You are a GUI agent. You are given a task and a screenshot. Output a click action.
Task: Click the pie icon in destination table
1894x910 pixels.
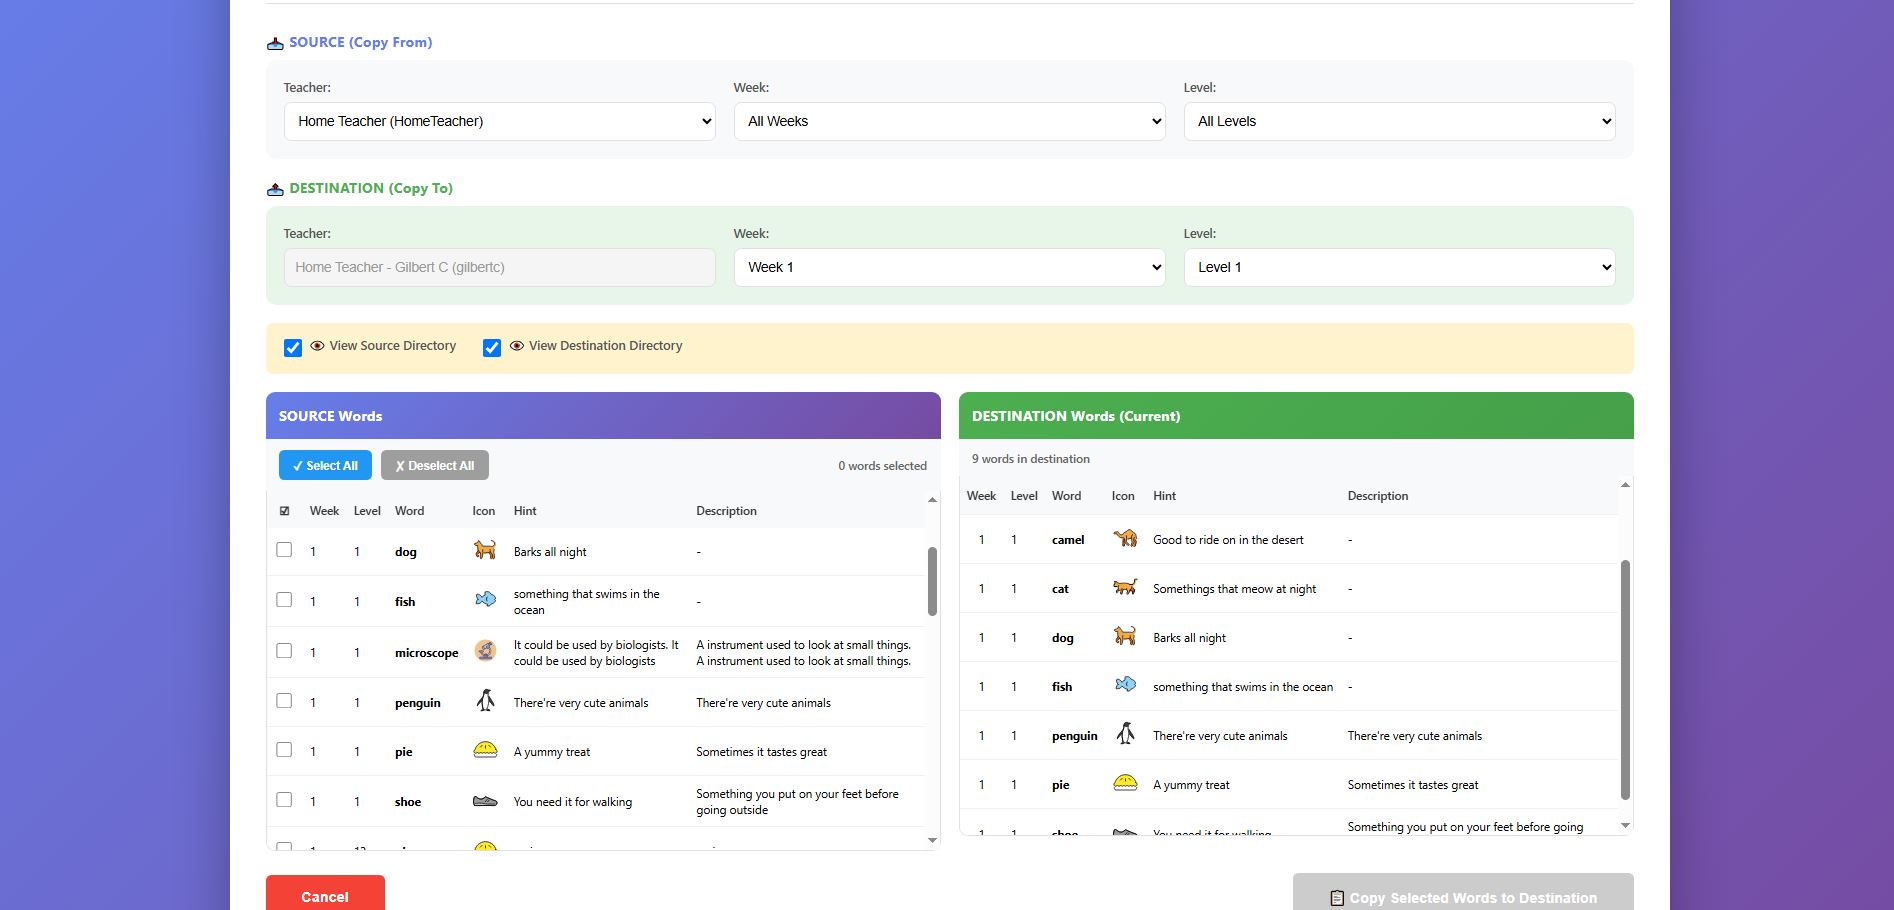1125,784
